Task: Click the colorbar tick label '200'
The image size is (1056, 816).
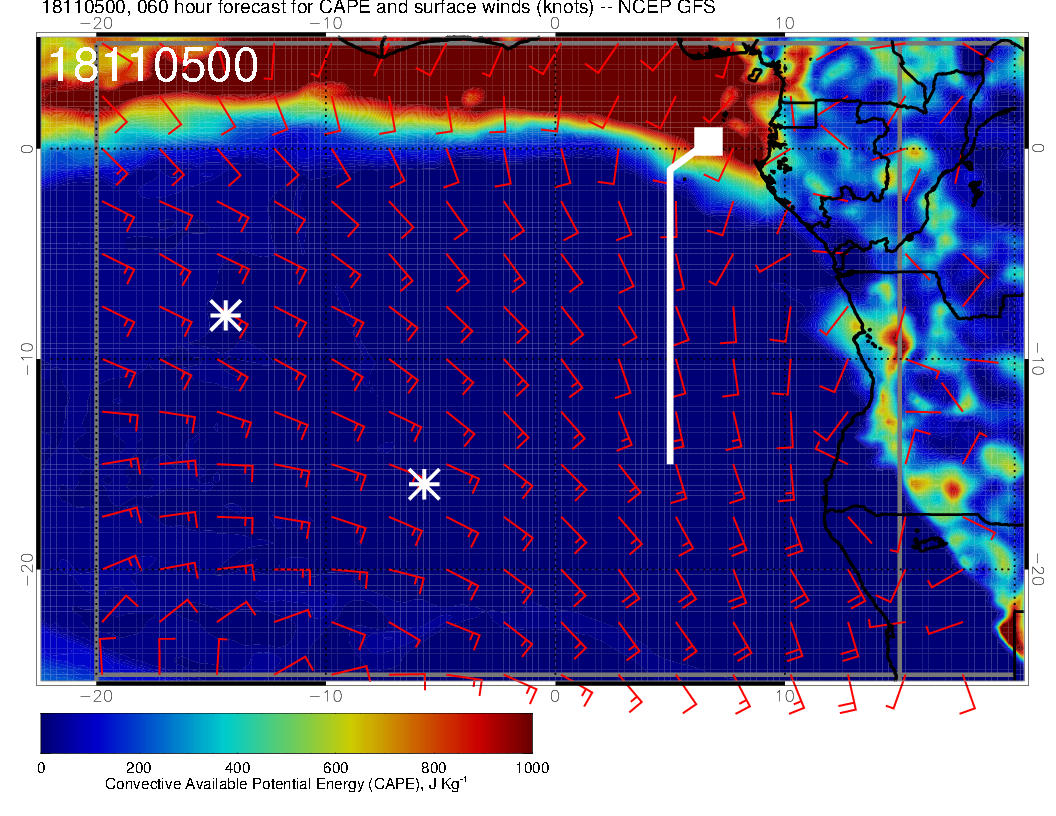Action: (139, 768)
